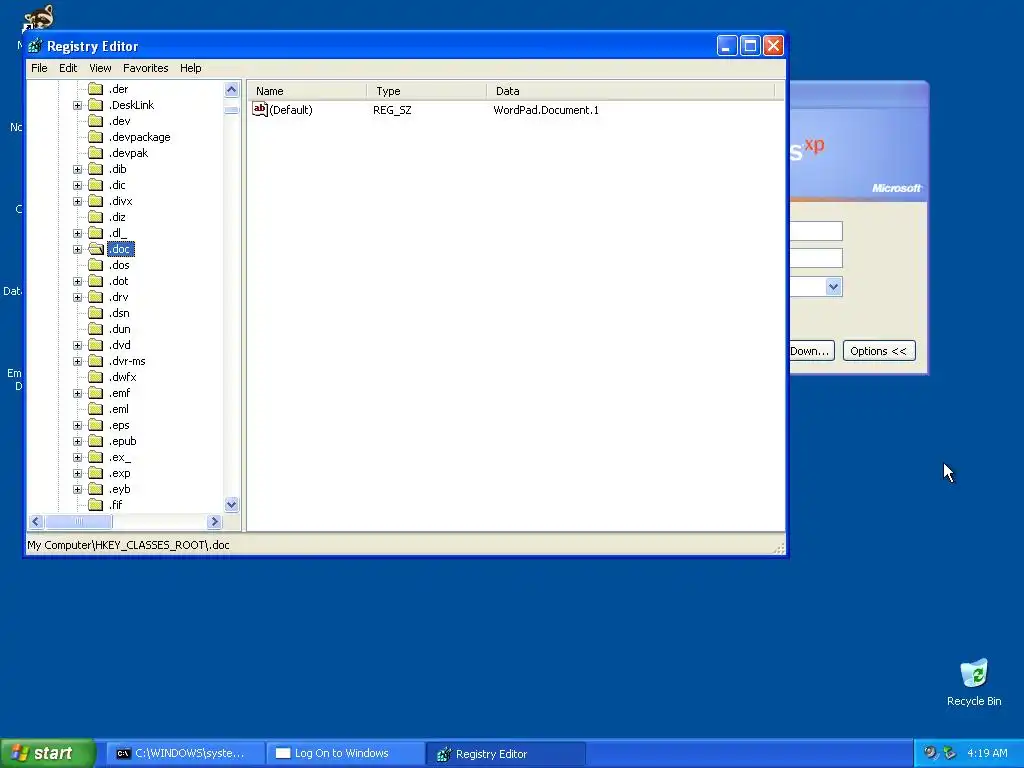Click the (Default) string value icon
1024x768 pixels.
coord(260,110)
